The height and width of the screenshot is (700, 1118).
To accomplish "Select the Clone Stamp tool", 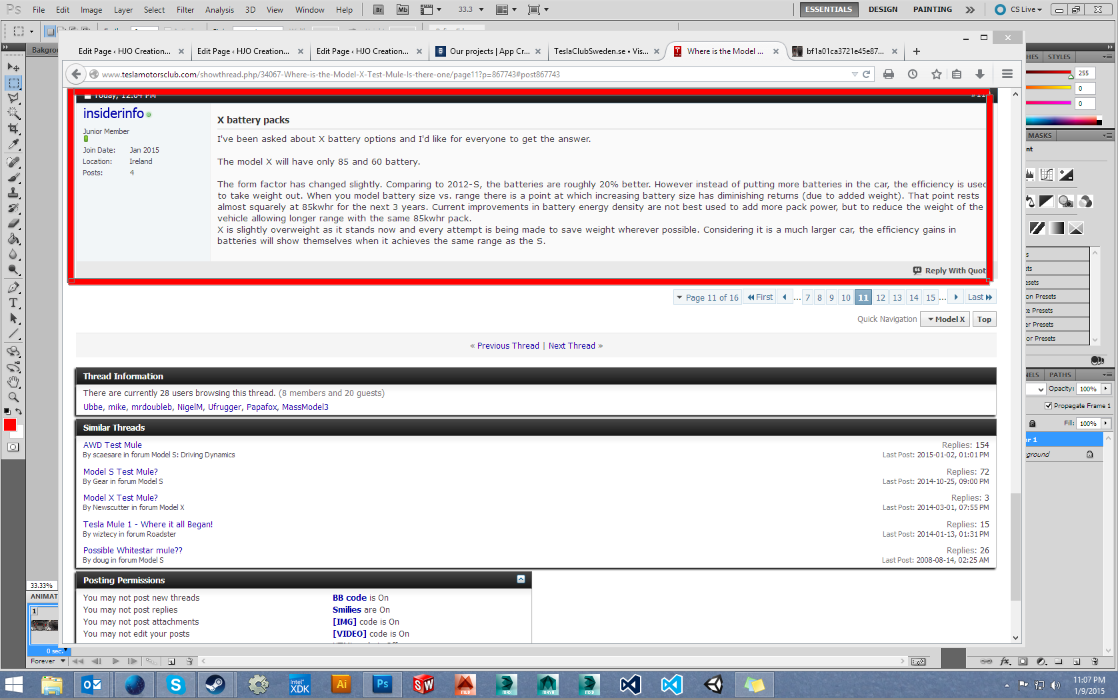I will pyautogui.click(x=14, y=193).
